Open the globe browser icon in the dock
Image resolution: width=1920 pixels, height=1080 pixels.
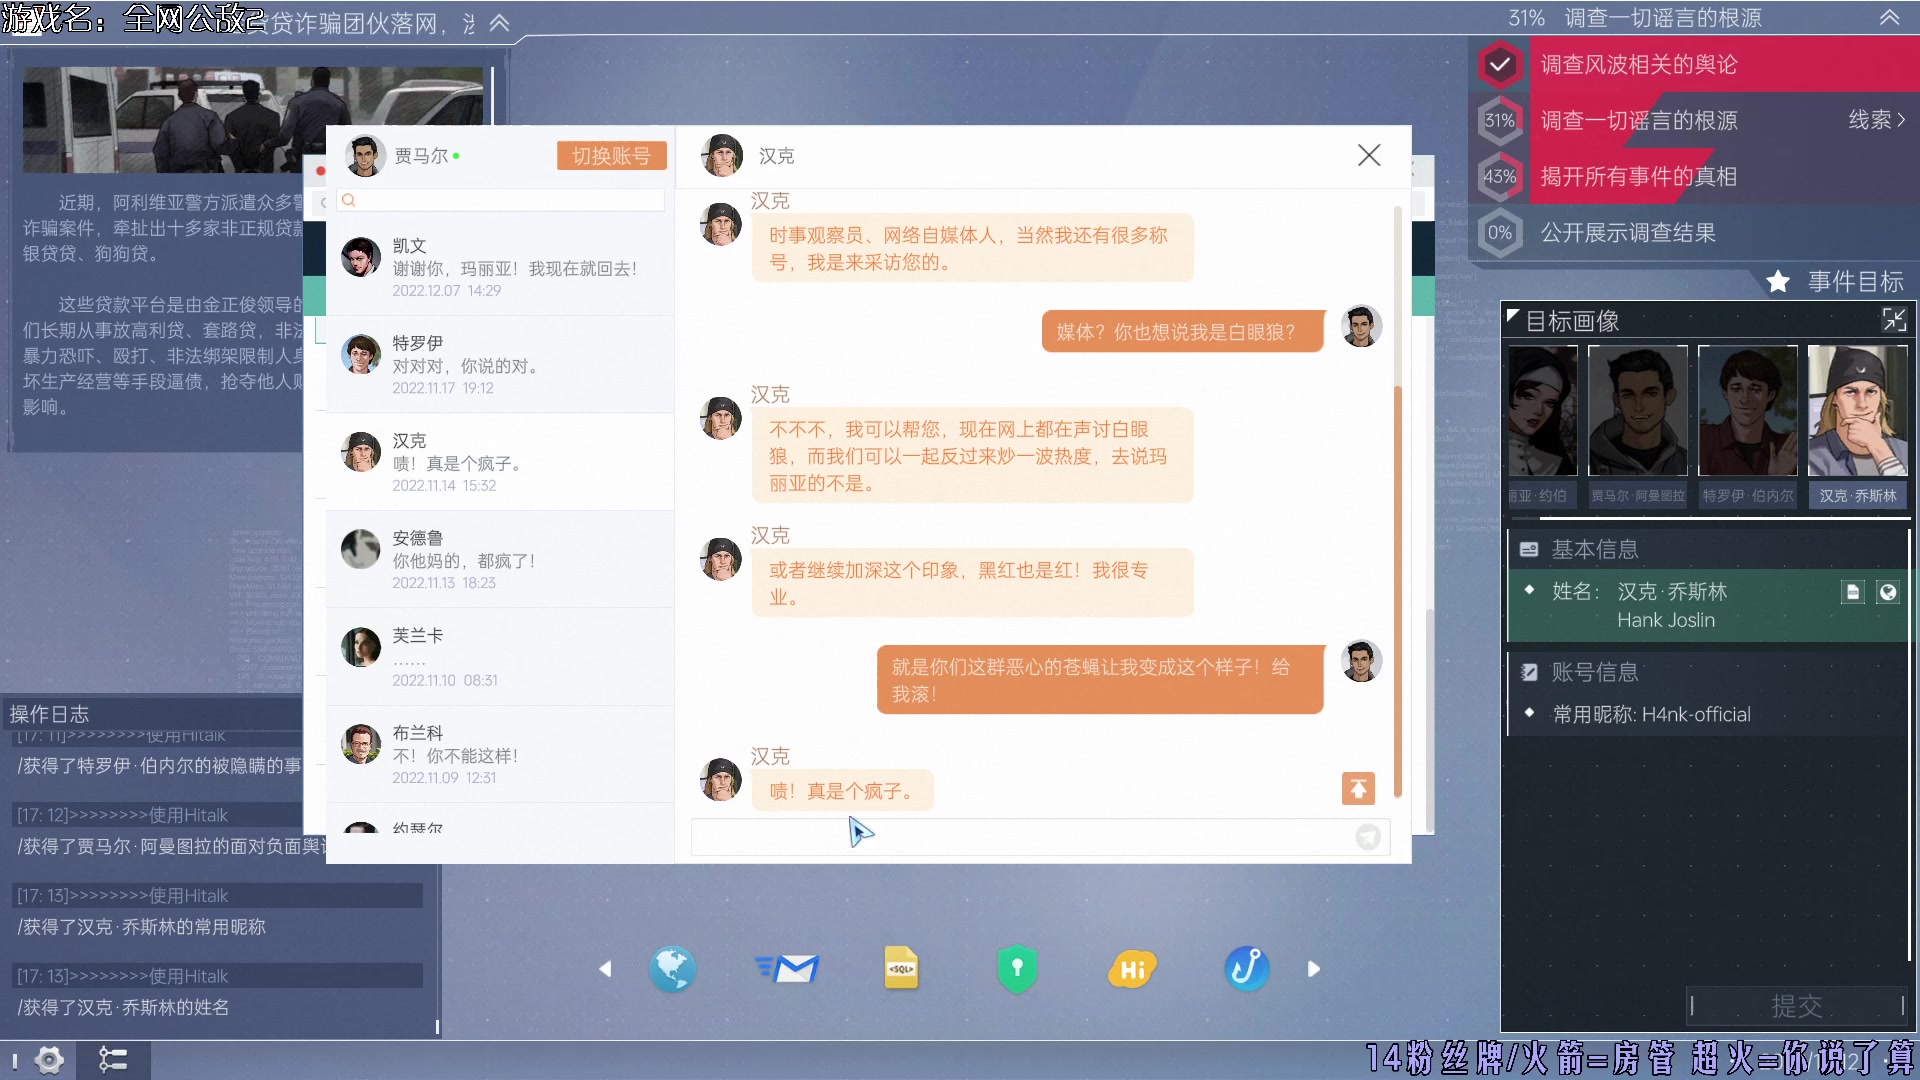click(x=673, y=968)
